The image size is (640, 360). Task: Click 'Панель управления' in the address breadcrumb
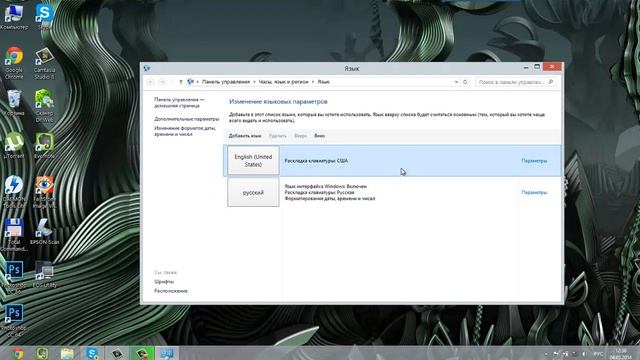click(x=226, y=82)
